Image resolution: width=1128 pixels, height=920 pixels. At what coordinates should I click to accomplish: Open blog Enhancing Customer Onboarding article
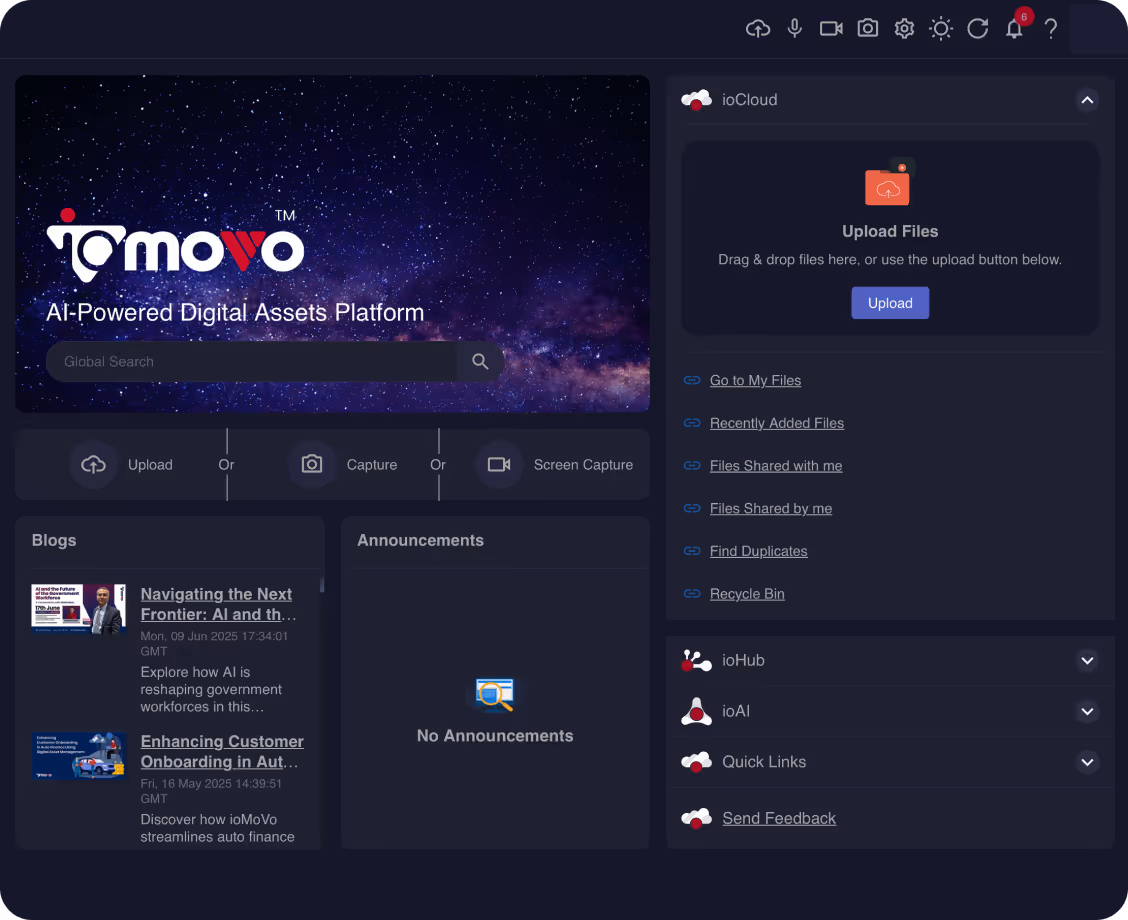coord(222,752)
